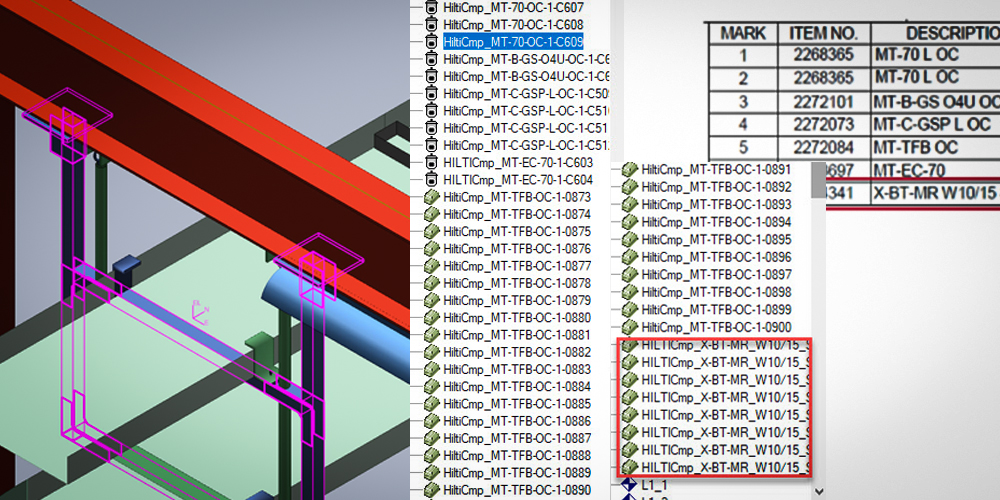This screenshot has width=1000, height=500.
Task: Click the part icon beside HiltiCmp_MT-TFB-OC-1-0883
Action: 432,369
